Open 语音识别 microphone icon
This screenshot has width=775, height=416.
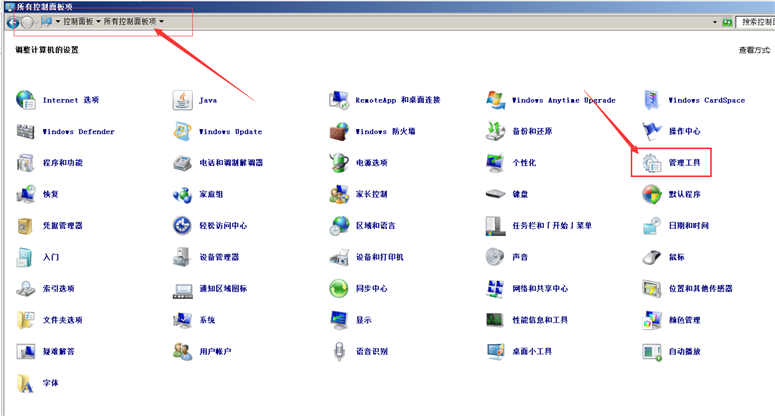pos(339,351)
